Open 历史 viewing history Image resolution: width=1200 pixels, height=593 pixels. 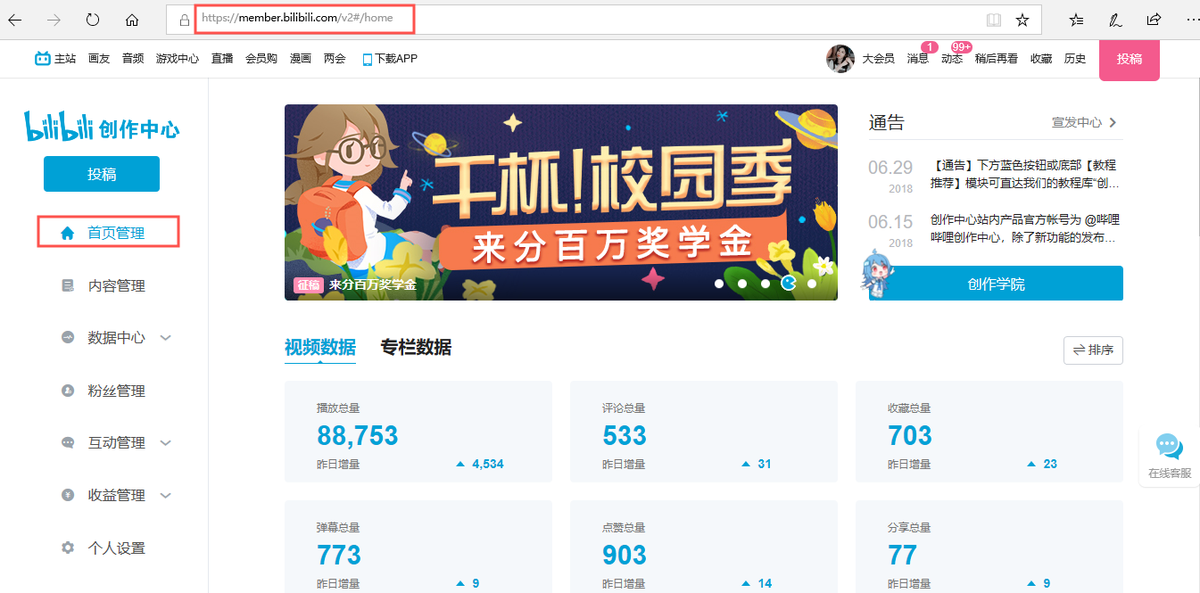coord(1075,59)
